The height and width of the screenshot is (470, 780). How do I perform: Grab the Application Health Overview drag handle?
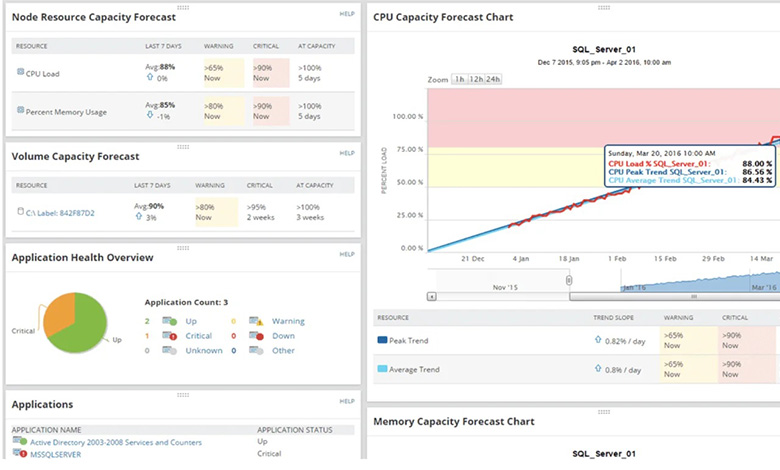(183, 248)
